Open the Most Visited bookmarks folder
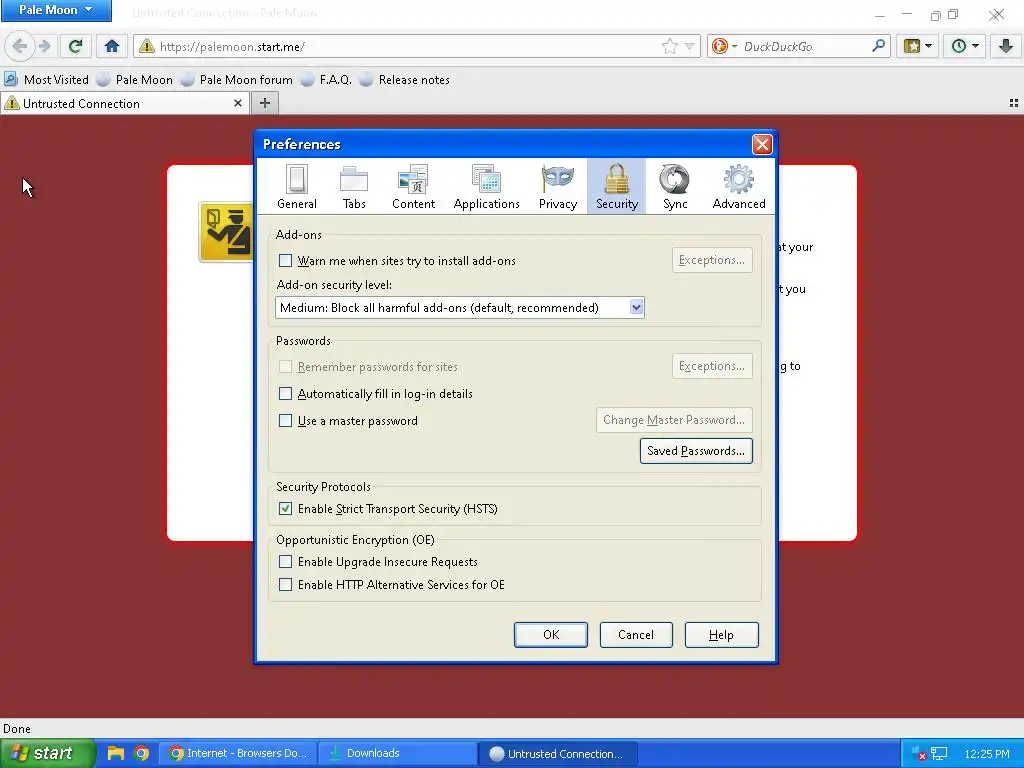 [47, 80]
